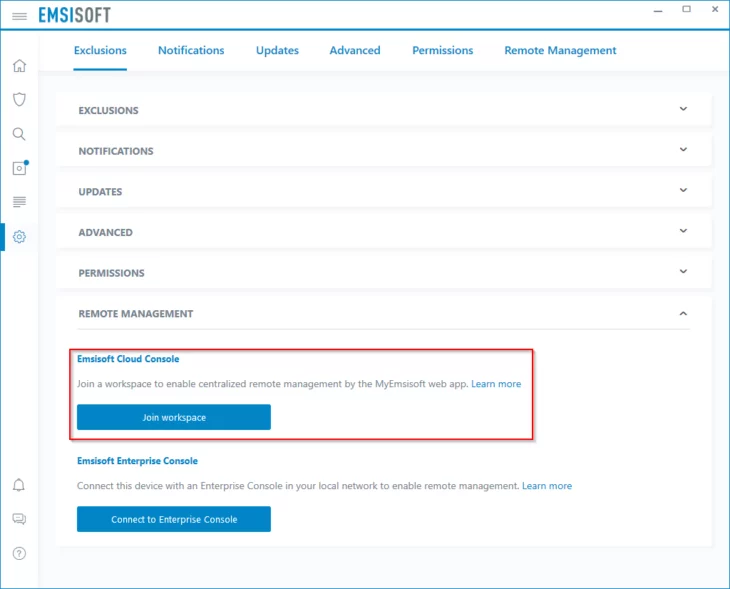Open the chat support icon

coord(19,519)
